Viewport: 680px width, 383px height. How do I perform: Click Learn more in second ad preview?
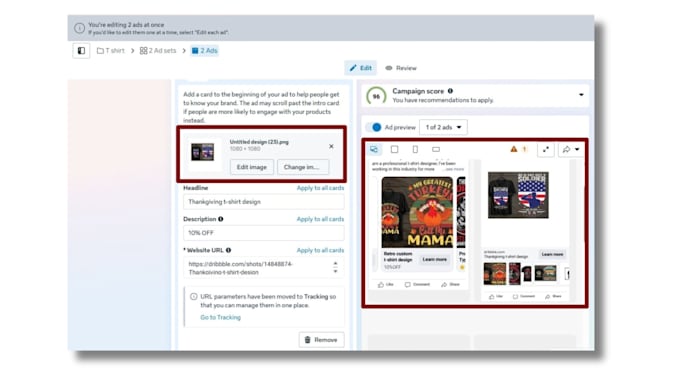pyautogui.click(x=552, y=254)
